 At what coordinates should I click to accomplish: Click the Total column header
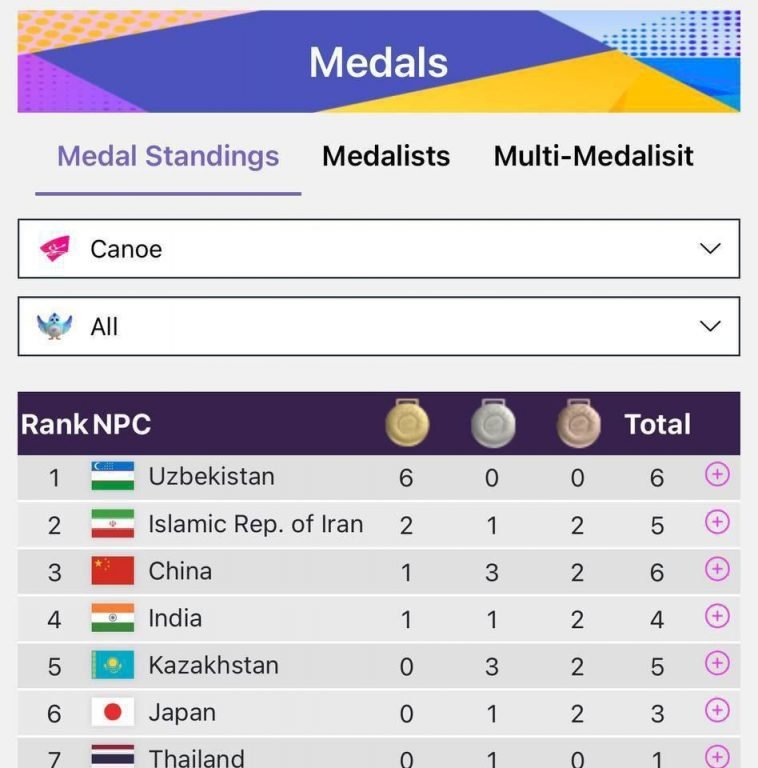tap(657, 424)
